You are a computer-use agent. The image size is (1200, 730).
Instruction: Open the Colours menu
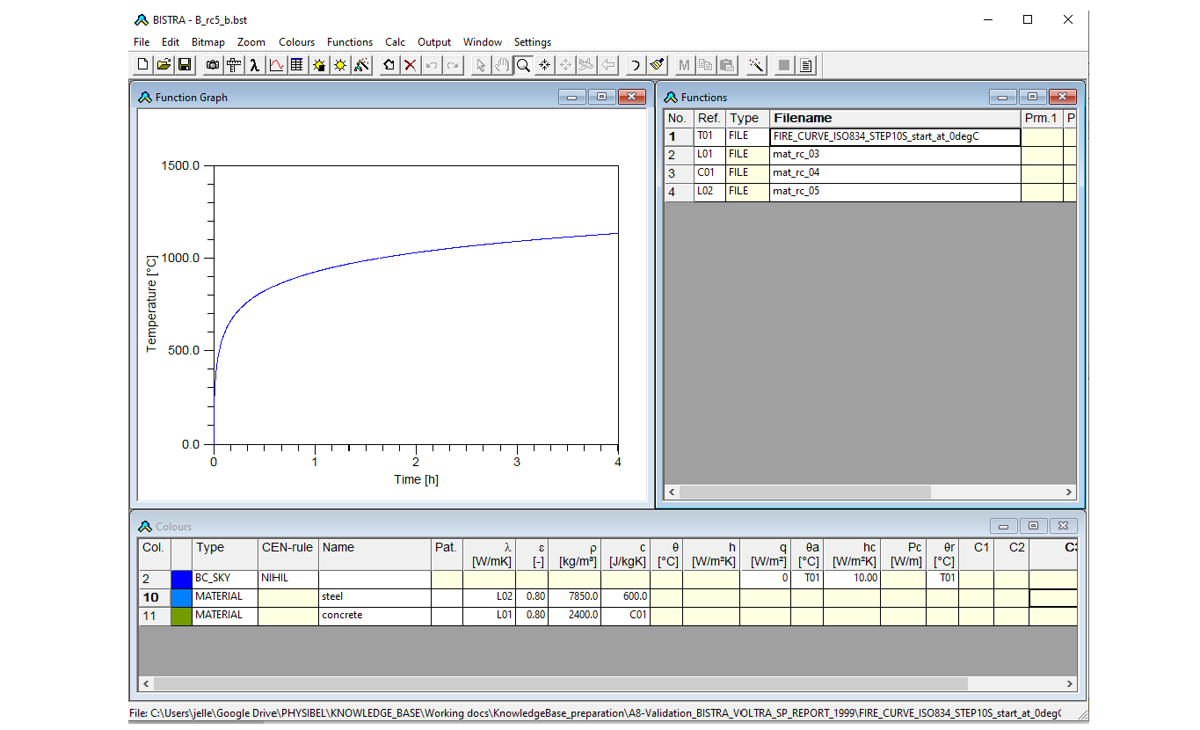click(x=296, y=42)
